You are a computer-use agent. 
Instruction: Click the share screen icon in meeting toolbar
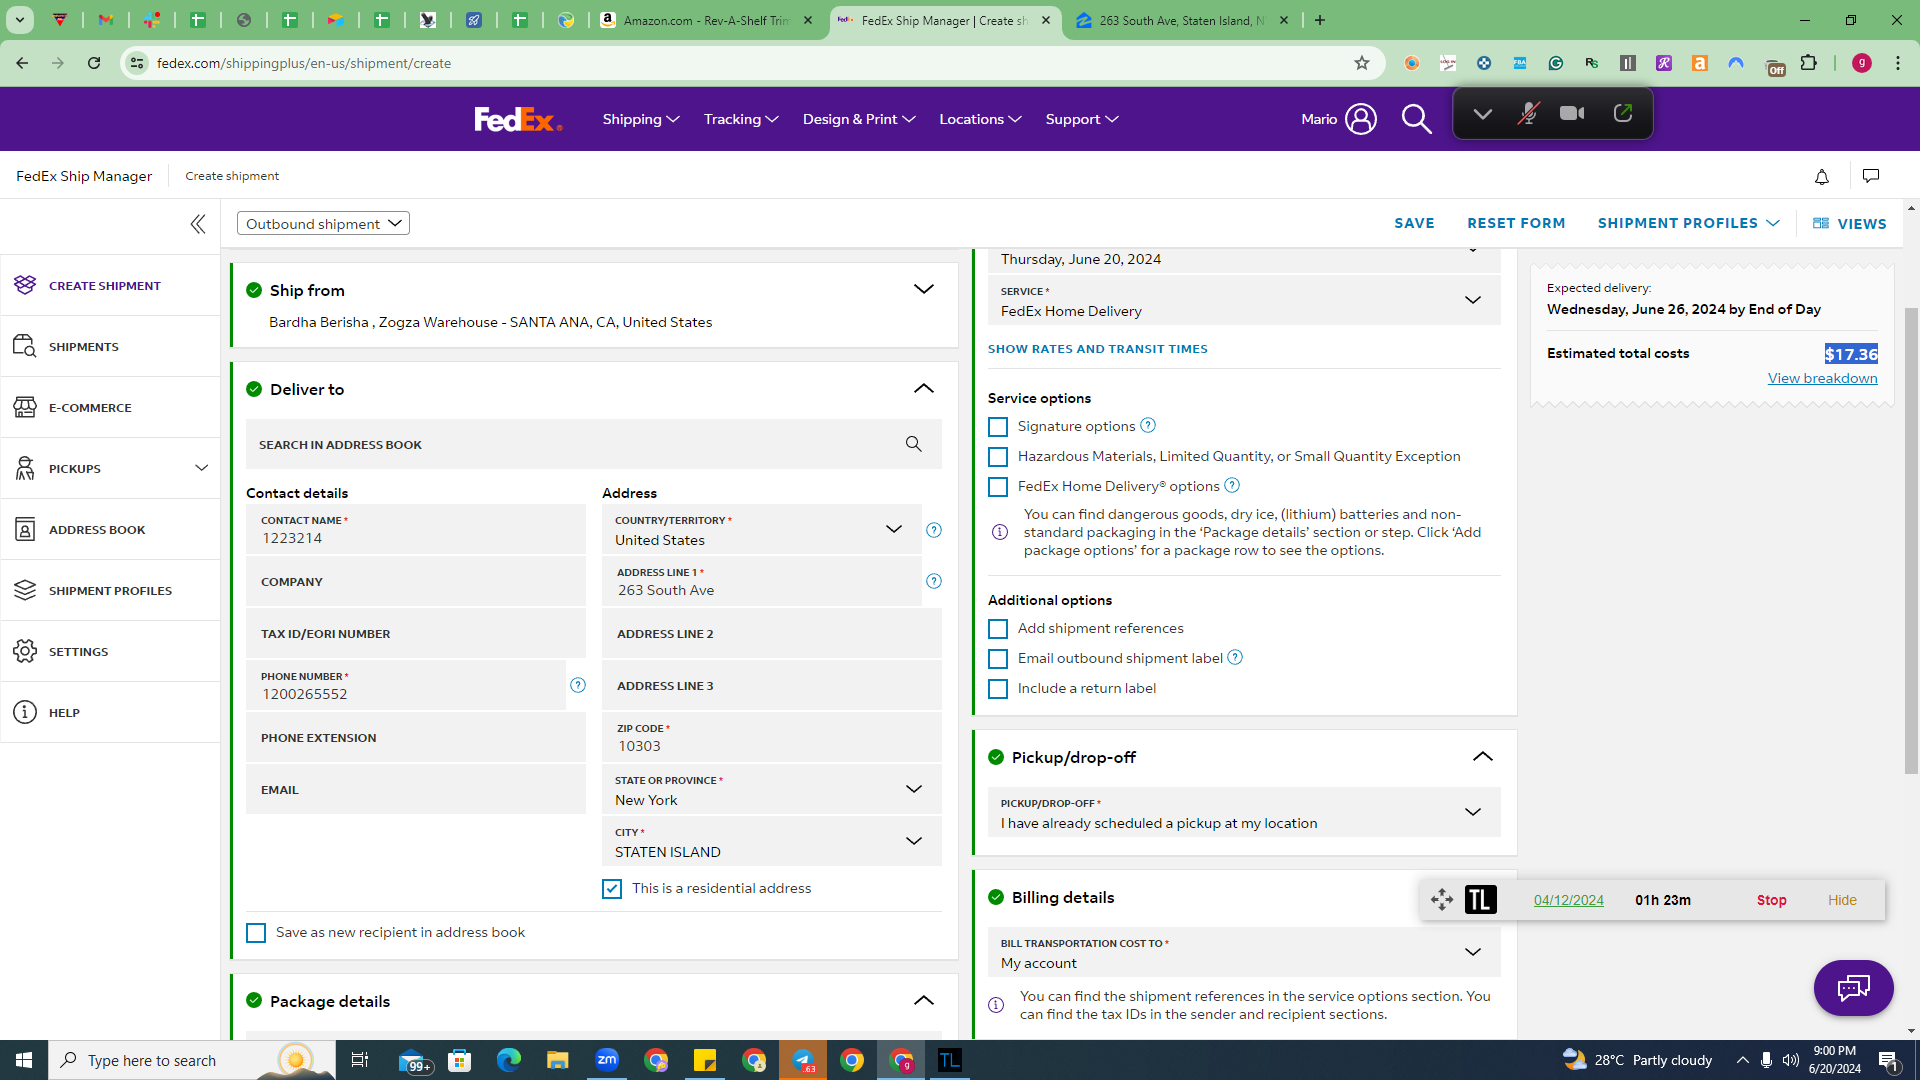coord(1622,114)
